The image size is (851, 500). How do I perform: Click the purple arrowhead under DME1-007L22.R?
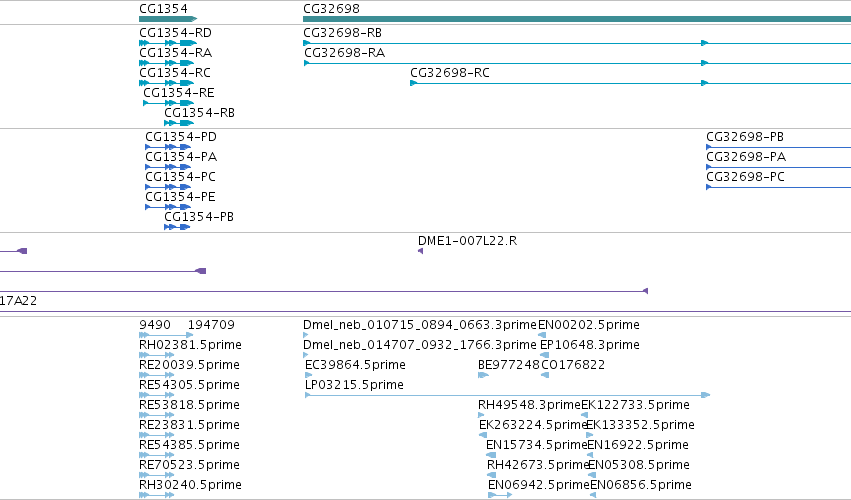point(421,251)
